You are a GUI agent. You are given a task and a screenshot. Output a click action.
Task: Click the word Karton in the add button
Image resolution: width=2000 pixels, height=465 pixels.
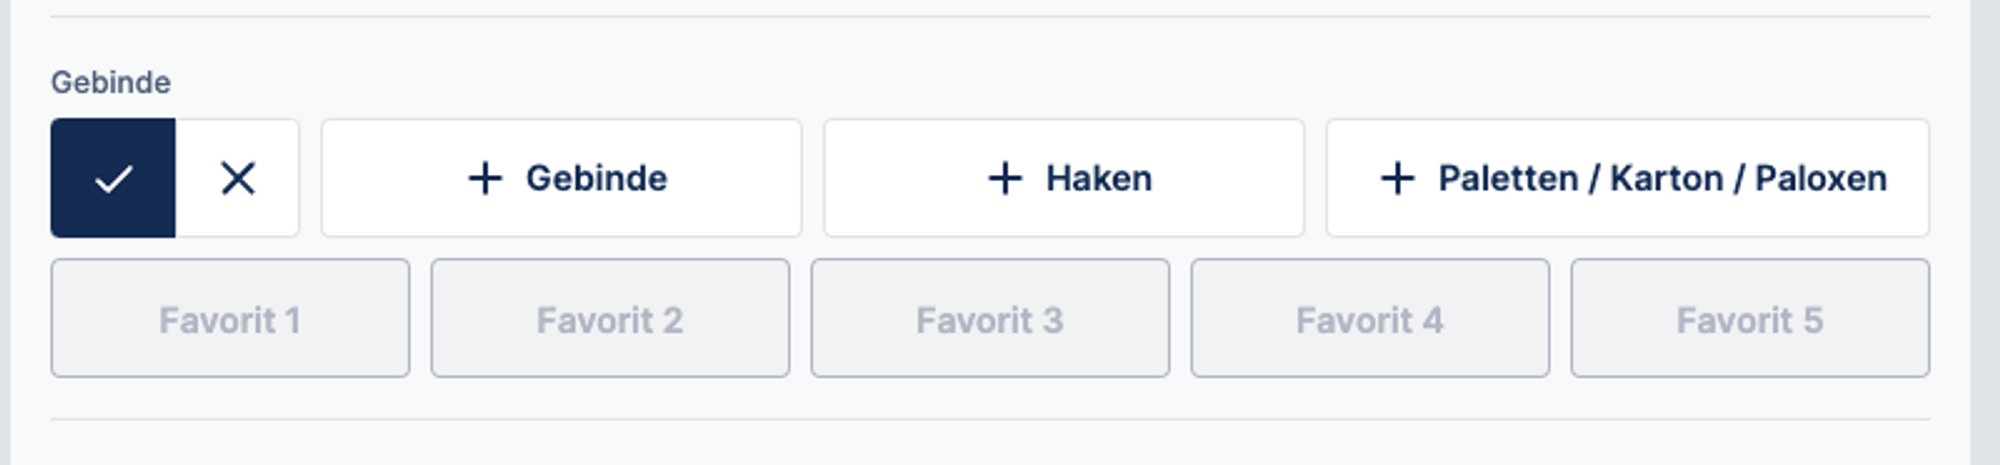pyautogui.click(x=1666, y=179)
